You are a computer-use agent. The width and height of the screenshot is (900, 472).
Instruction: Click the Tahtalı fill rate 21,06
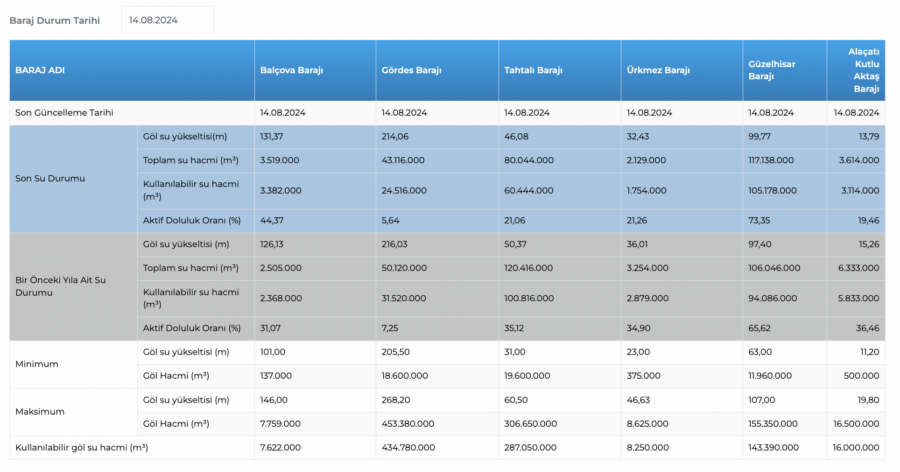click(514, 220)
